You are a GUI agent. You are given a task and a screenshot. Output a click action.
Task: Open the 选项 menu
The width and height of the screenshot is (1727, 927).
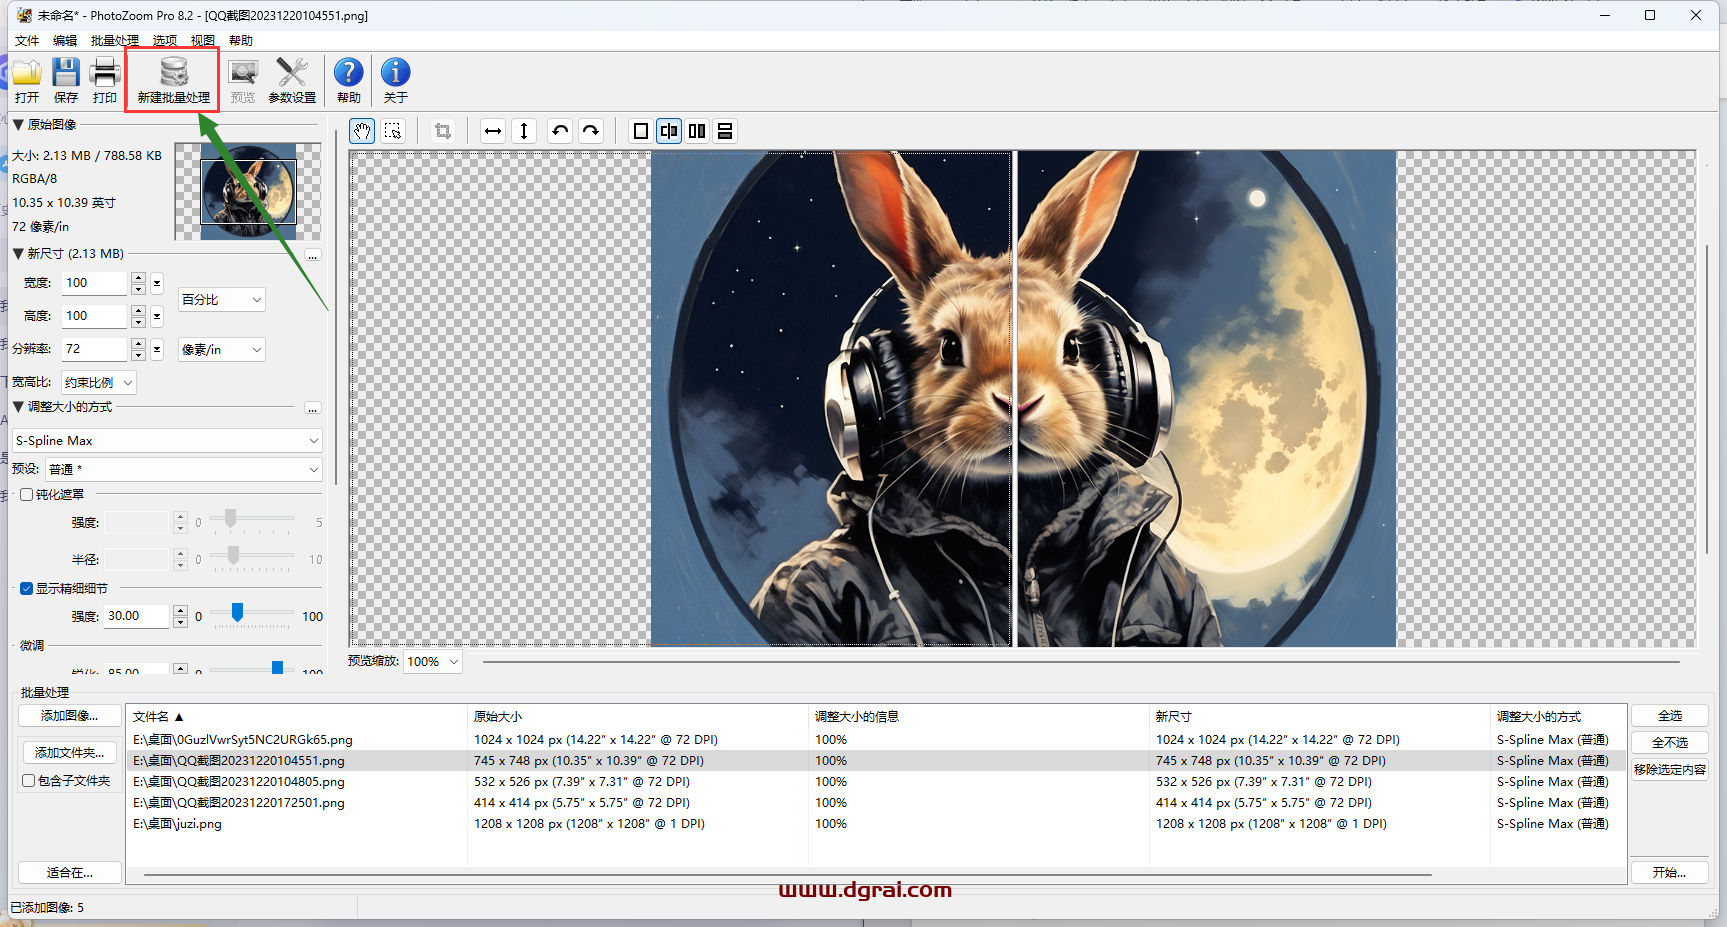tap(165, 41)
